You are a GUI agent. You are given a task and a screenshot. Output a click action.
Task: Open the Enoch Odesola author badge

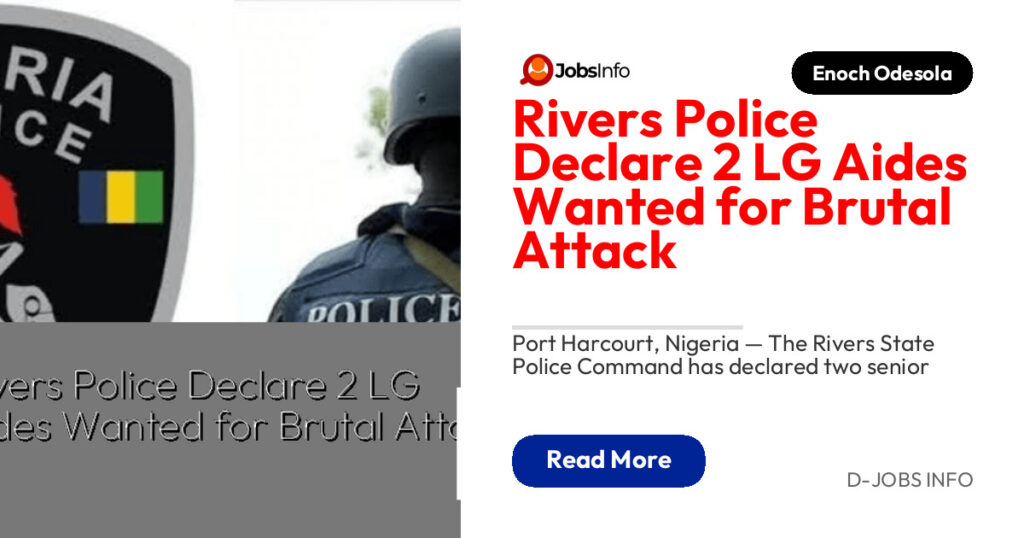(x=882, y=73)
